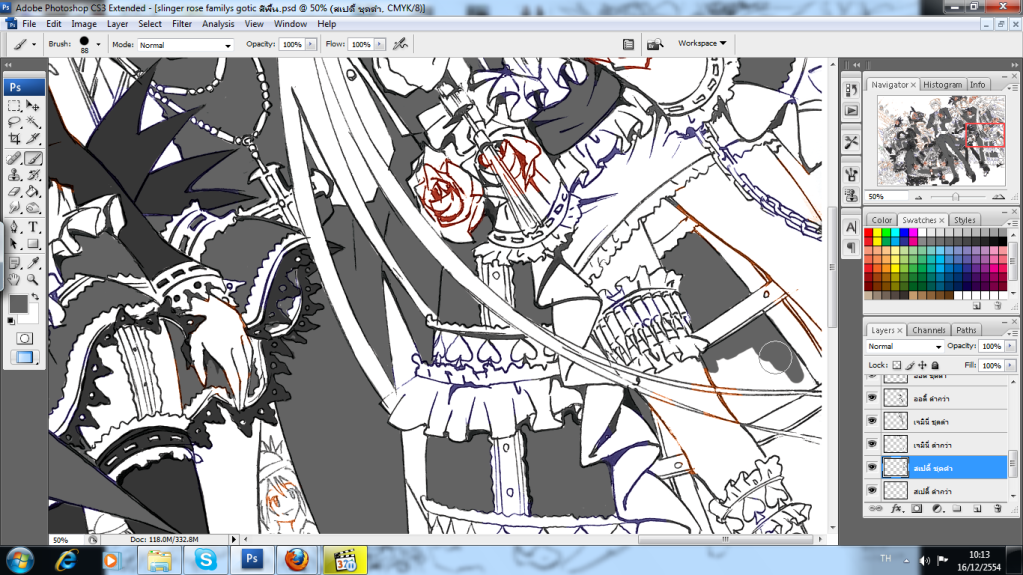Toggle Quick Mask mode
Image resolution: width=1023 pixels, height=575 pixels.
(x=24, y=339)
